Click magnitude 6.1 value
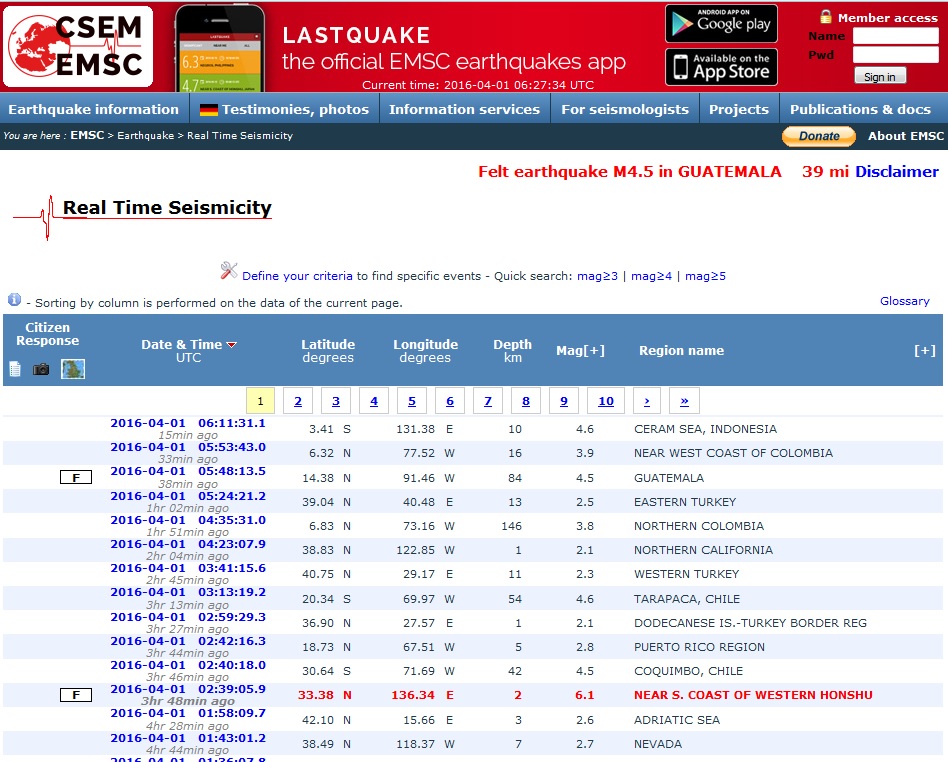This screenshot has height=762, width=948. [x=585, y=695]
